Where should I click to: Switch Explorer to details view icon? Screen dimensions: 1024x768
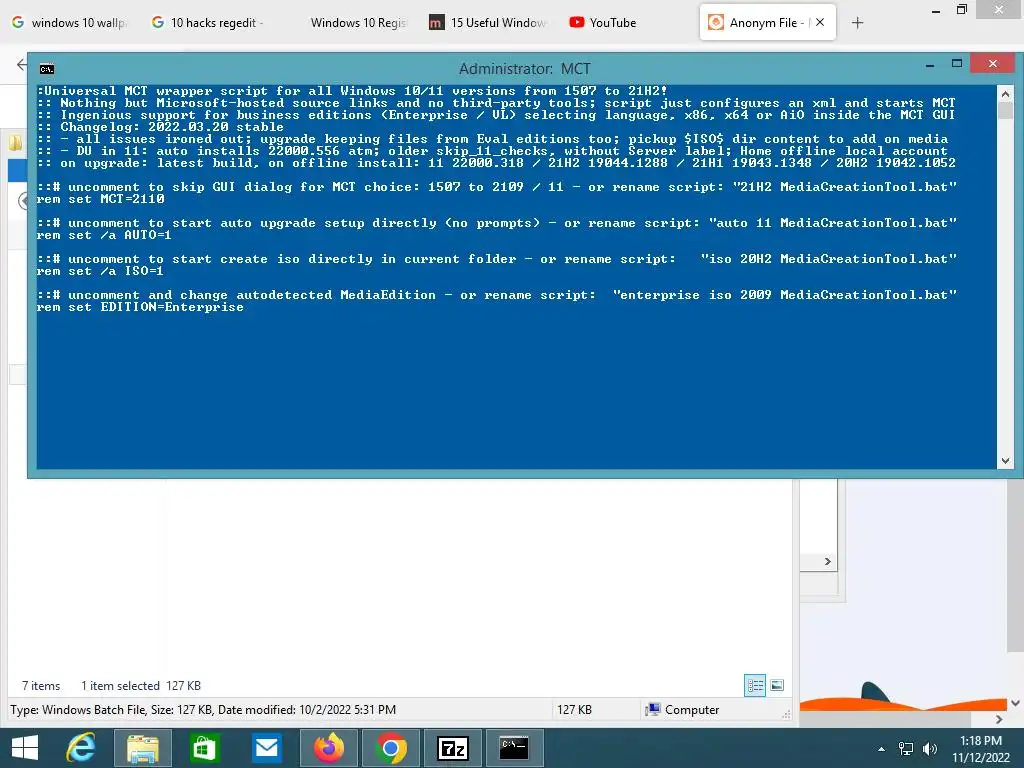tap(755, 685)
